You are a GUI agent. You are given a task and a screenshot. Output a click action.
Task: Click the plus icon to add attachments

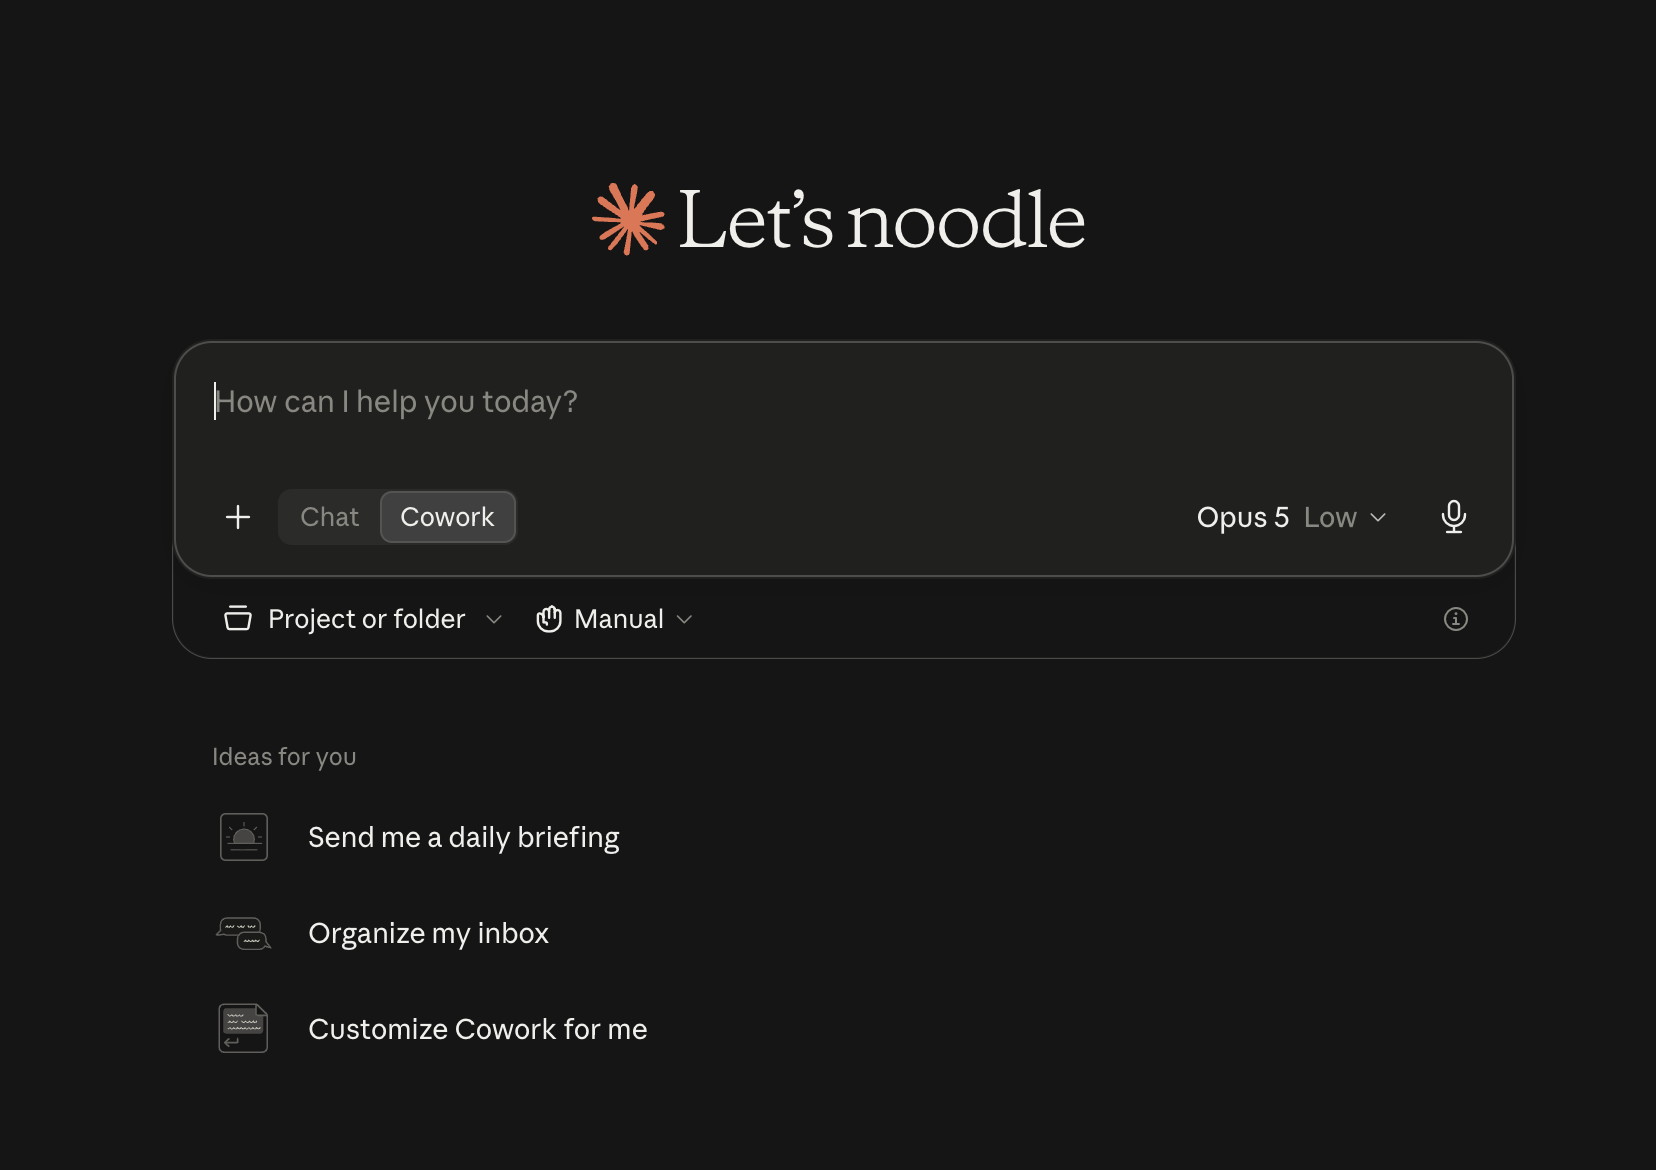tap(238, 517)
